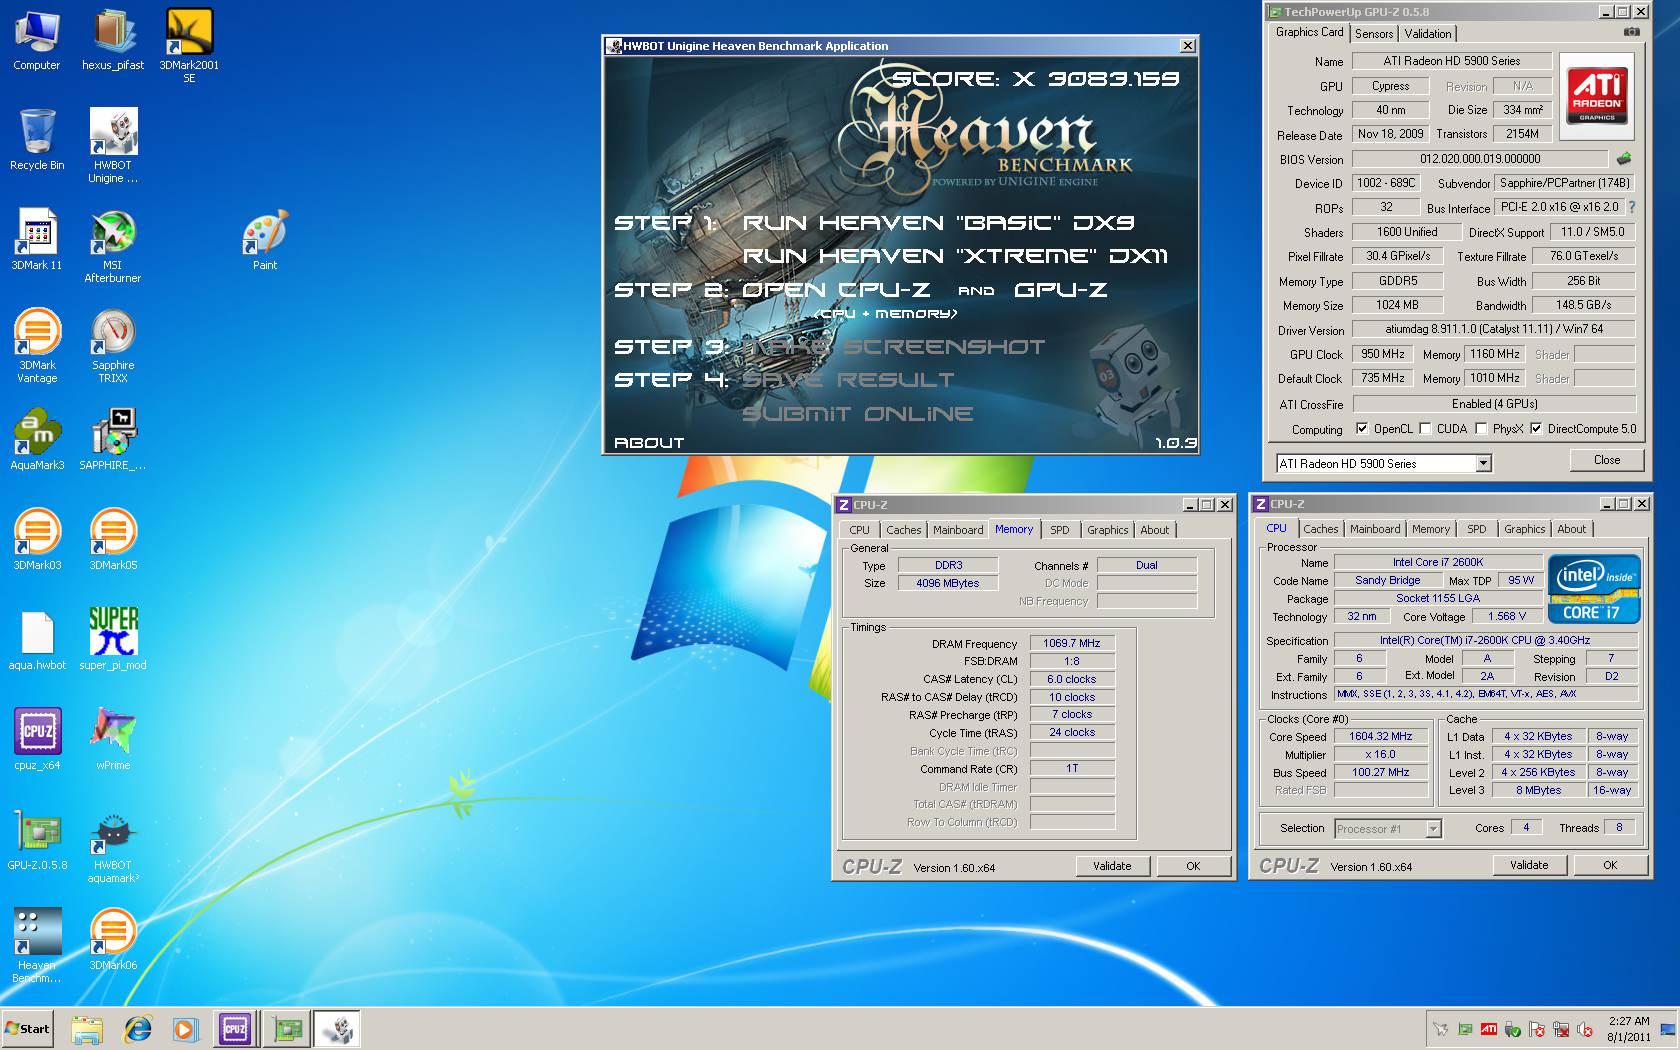Open SPD tab in memory CPU-Z window

pos(1060,530)
